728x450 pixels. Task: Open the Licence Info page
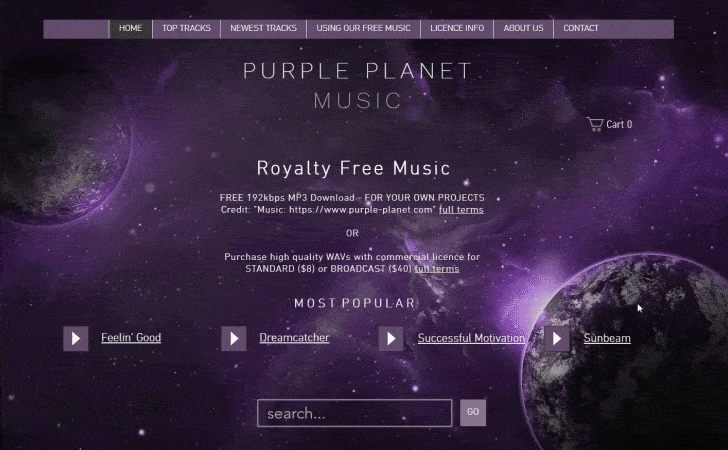(457, 29)
